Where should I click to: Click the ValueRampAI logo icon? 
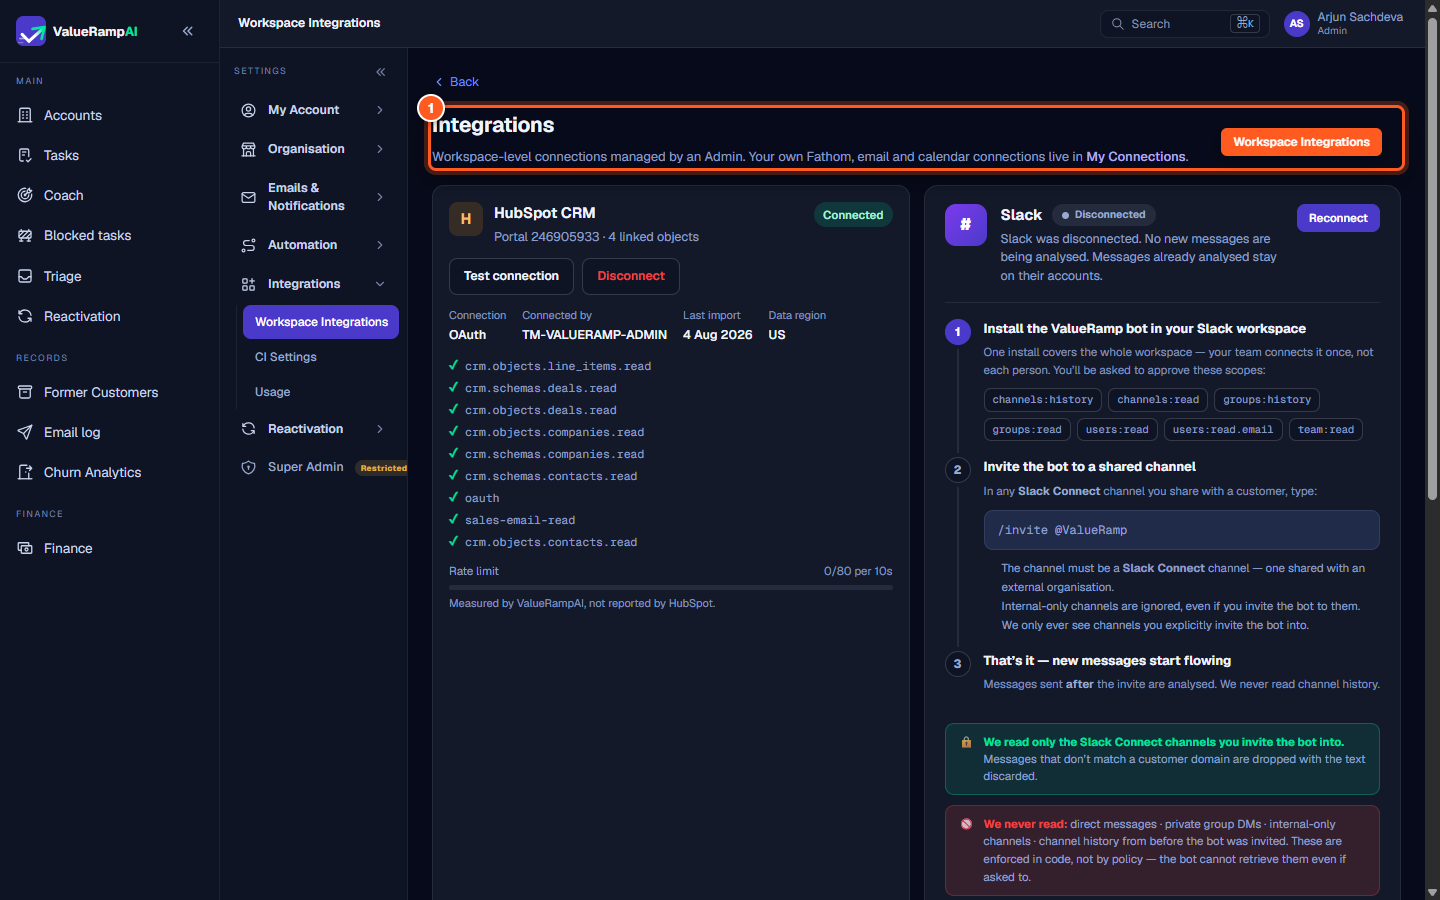coord(31,31)
